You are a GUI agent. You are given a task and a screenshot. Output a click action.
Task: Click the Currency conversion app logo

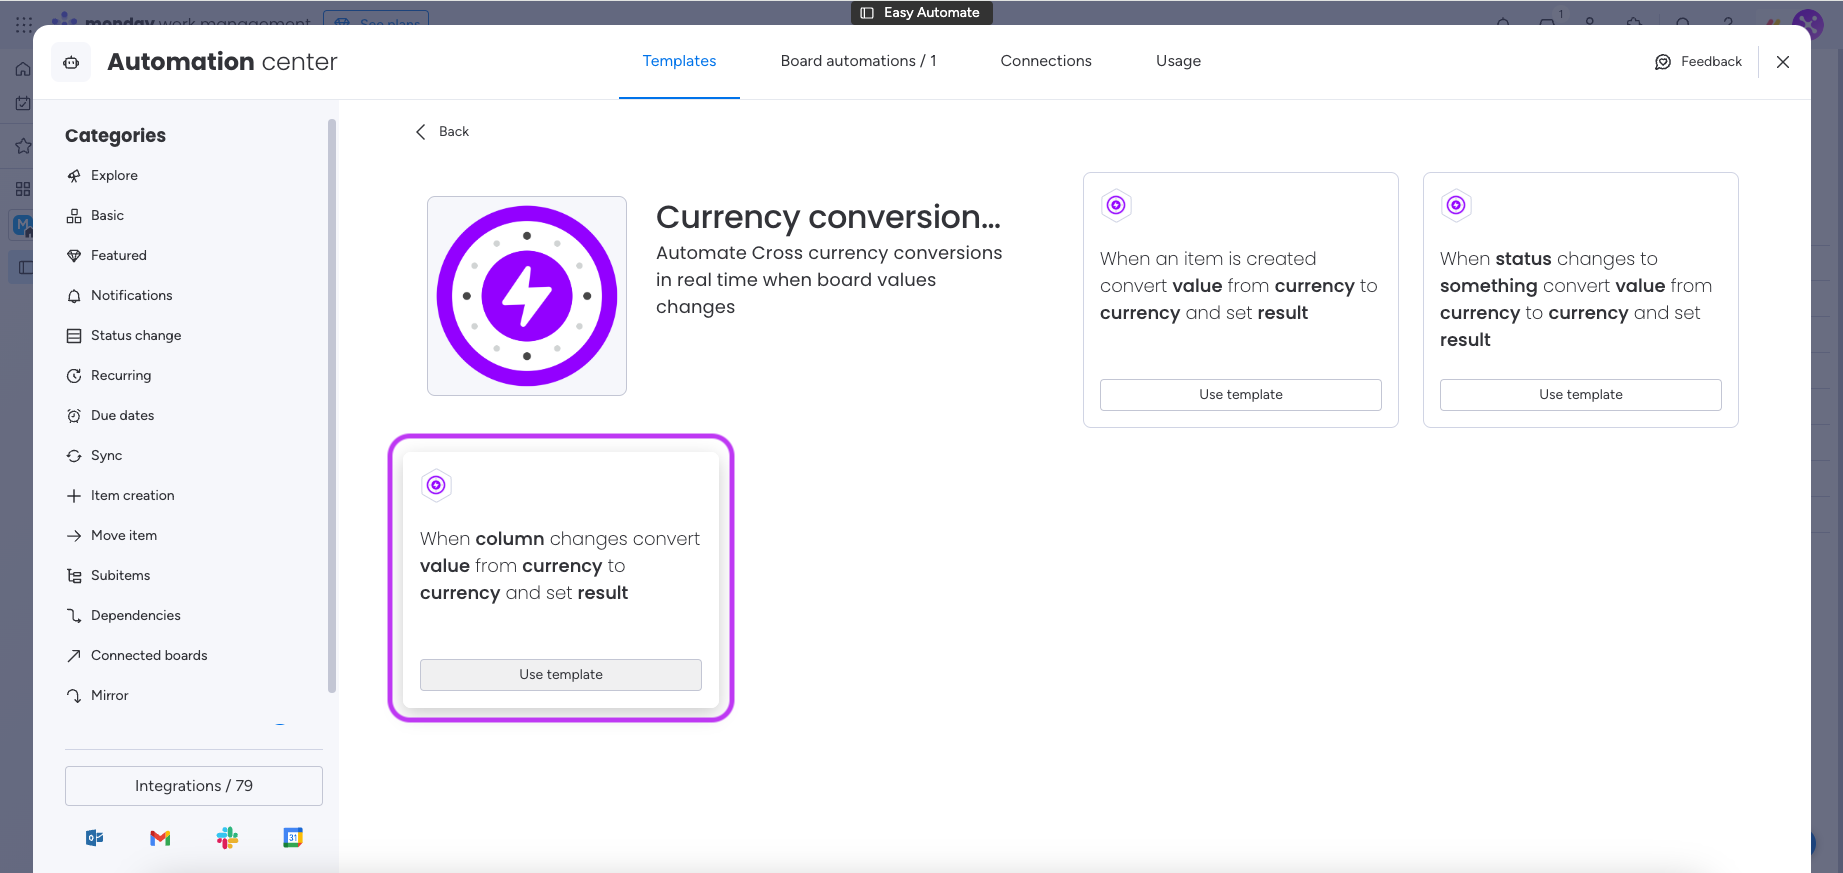coord(527,296)
